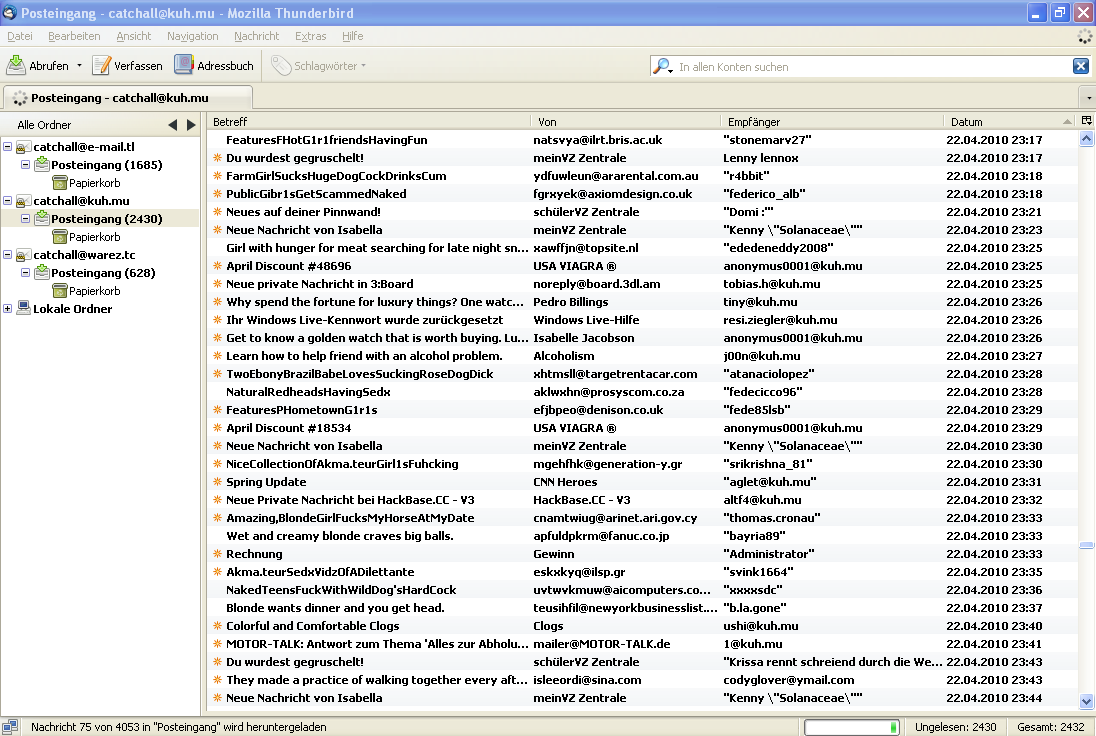This screenshot has width=1096, height=736.
Task: Collapse the catchall@e-mail.tl account
Action: tap(7, 147)
